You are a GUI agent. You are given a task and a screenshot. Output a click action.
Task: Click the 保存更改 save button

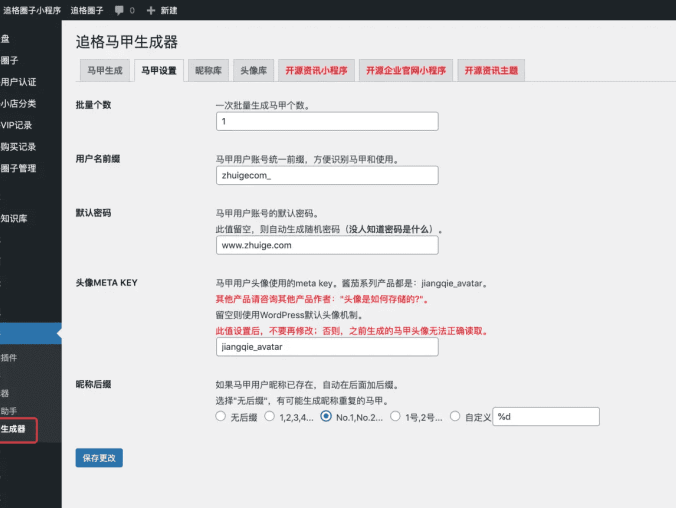[x=99, y=458]
